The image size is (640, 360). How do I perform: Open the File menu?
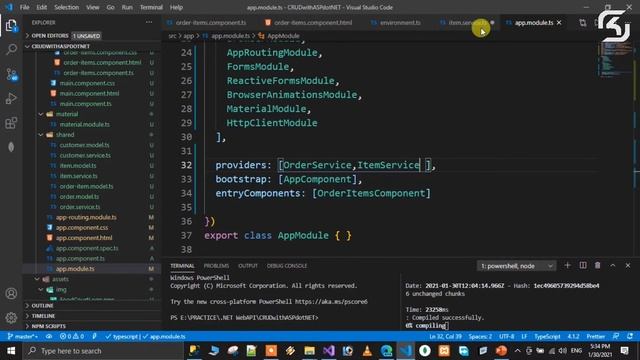click(x=24, y=7)
